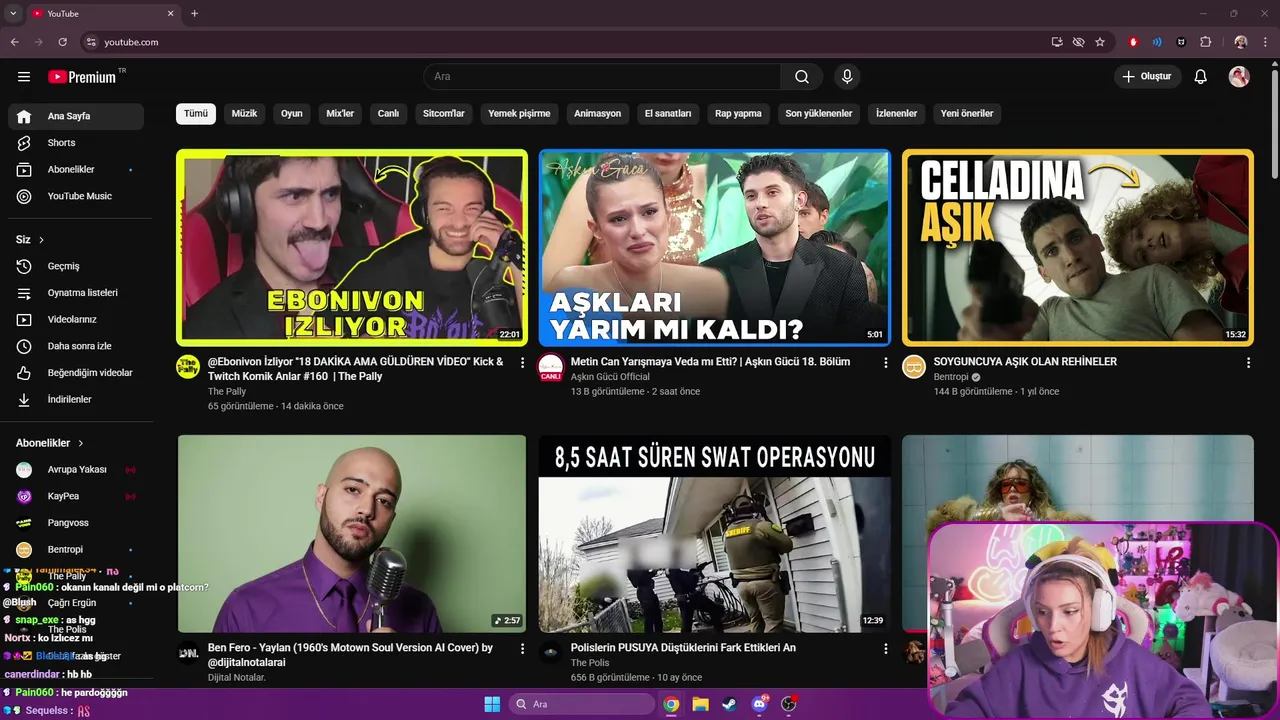Open KayPea subscription channel
1280x720 pixels.
coord(76,496)
